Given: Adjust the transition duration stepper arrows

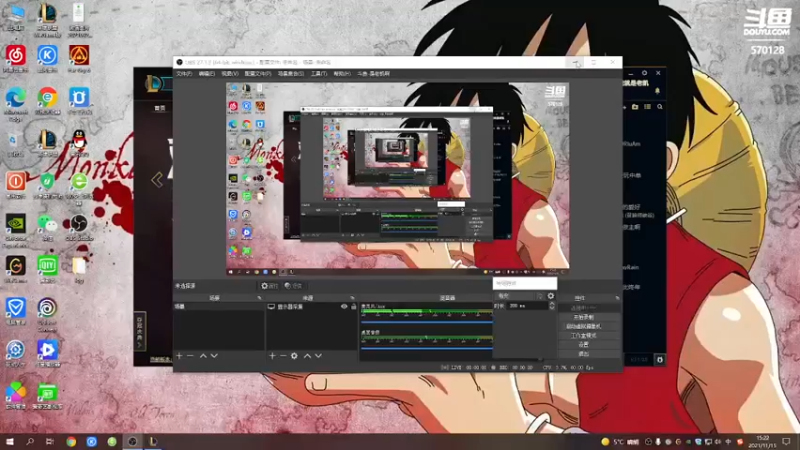Looking at the screenshot, I should point(552,306).
